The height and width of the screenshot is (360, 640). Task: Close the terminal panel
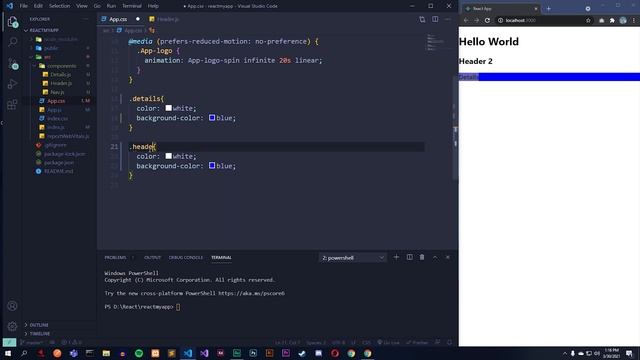(448, 257)
